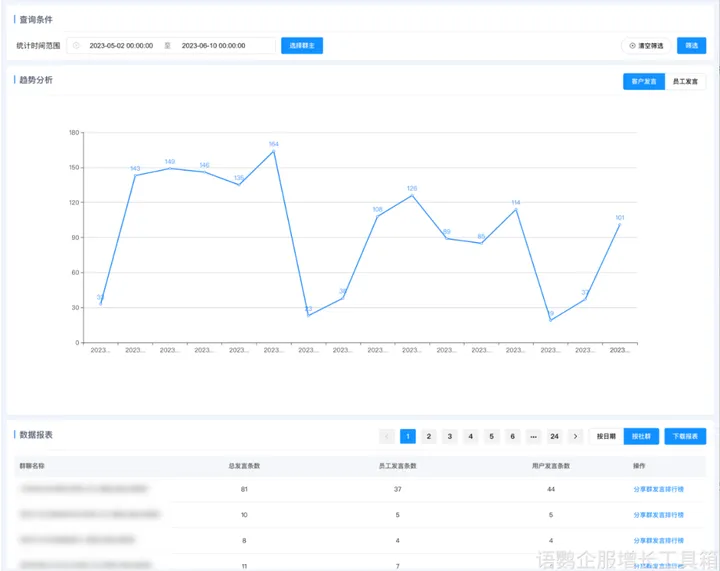Image resolution: width=720 pixels, height=571 pixels.
Task: Go to page 3 of the report
Action: coord(450,436)
